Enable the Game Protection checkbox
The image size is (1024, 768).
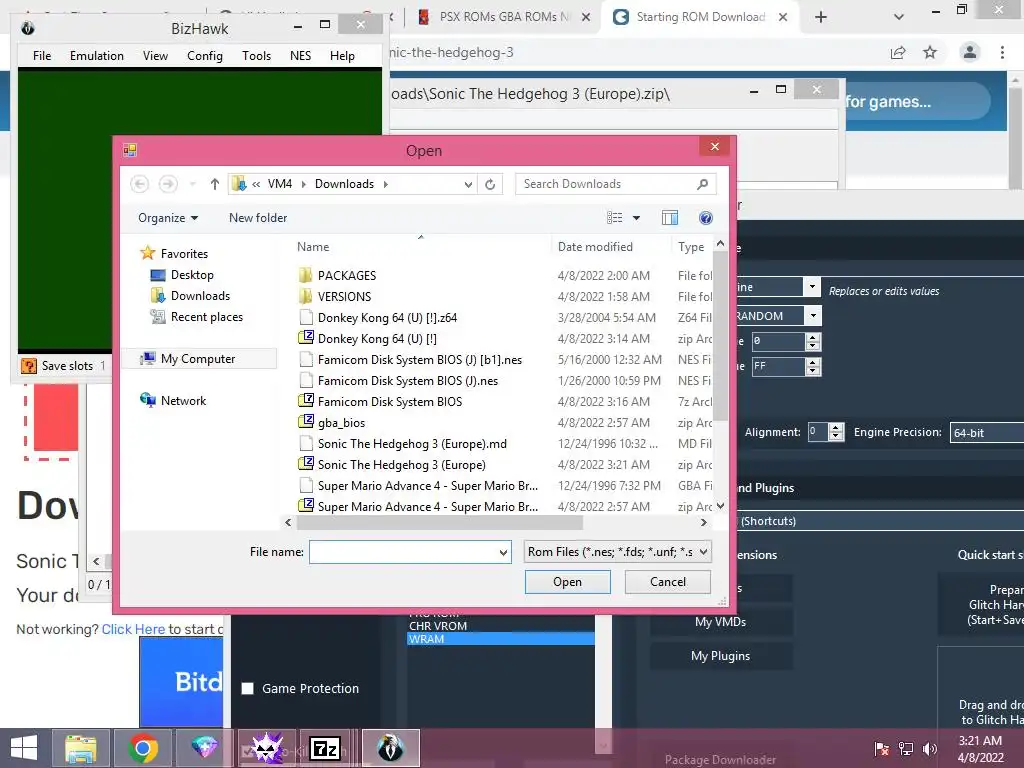click(248, 688)
